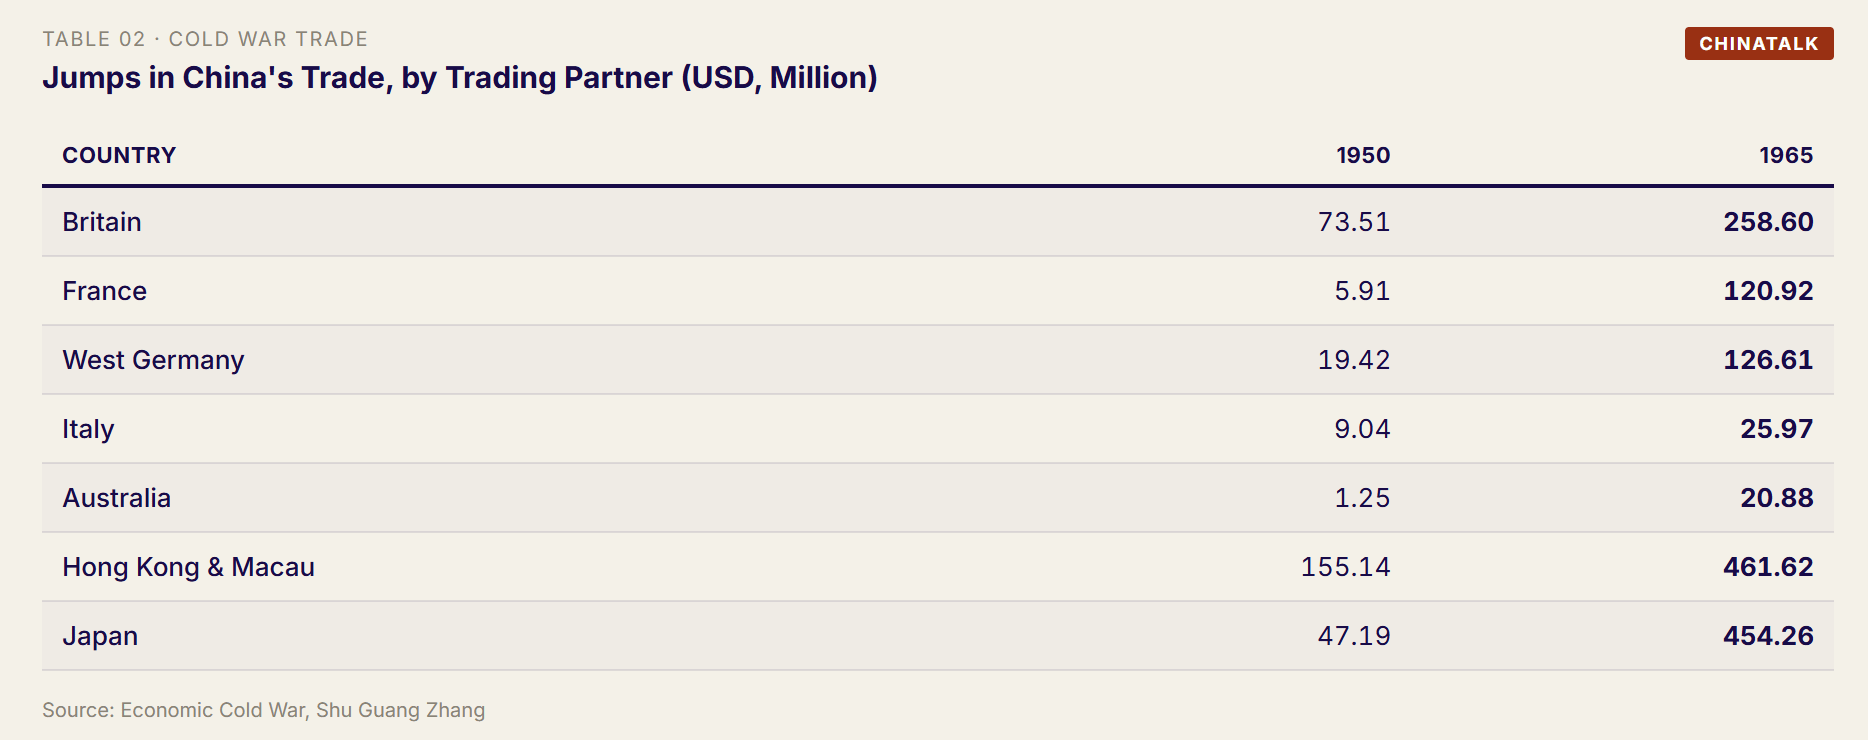The width and height of the screenshot is (1868, 740).
Task: Click the source line Economic Cold War
Action: (x=264, y=710)
